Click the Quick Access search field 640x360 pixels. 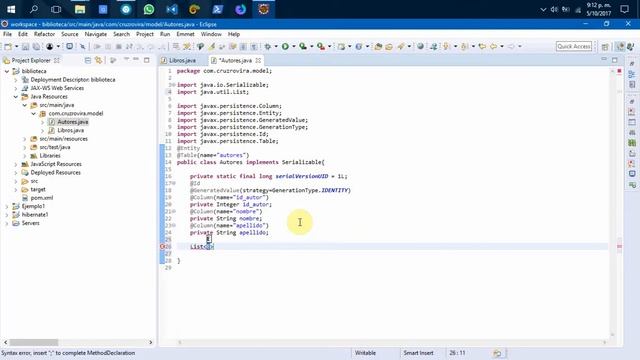click(573, 47)
